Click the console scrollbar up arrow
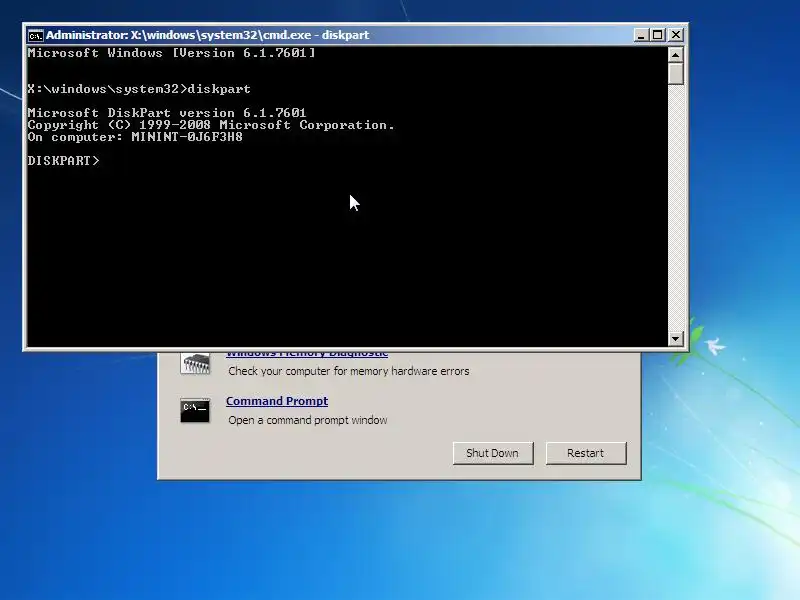The image size is (800, 600). point(675,55)
